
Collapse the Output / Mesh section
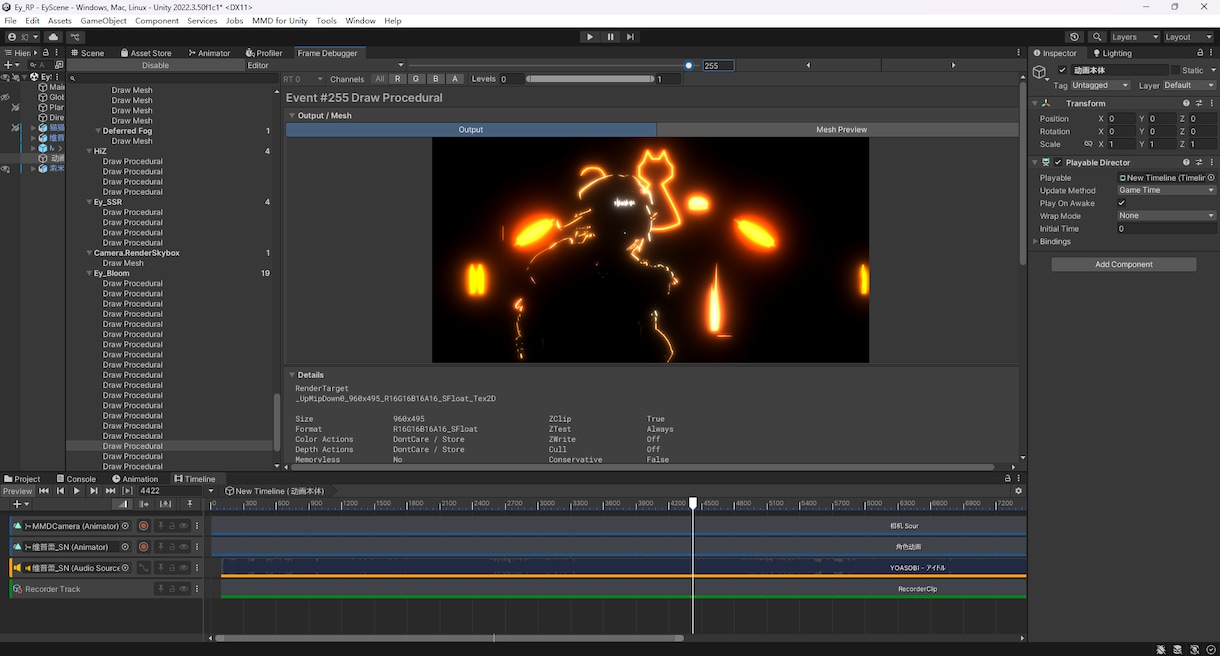pyautogui.click(x=292, y=116)
